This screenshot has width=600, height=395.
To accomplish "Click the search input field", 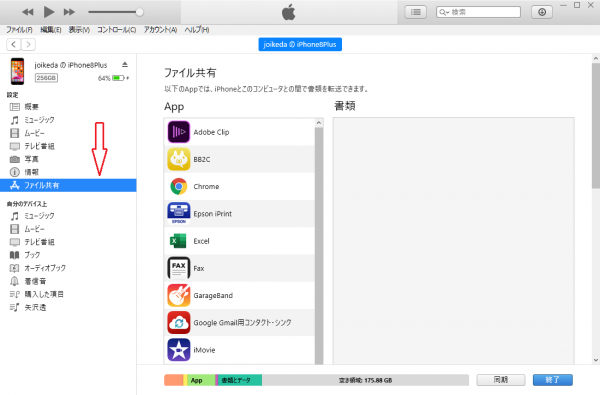I will (478, 12).
